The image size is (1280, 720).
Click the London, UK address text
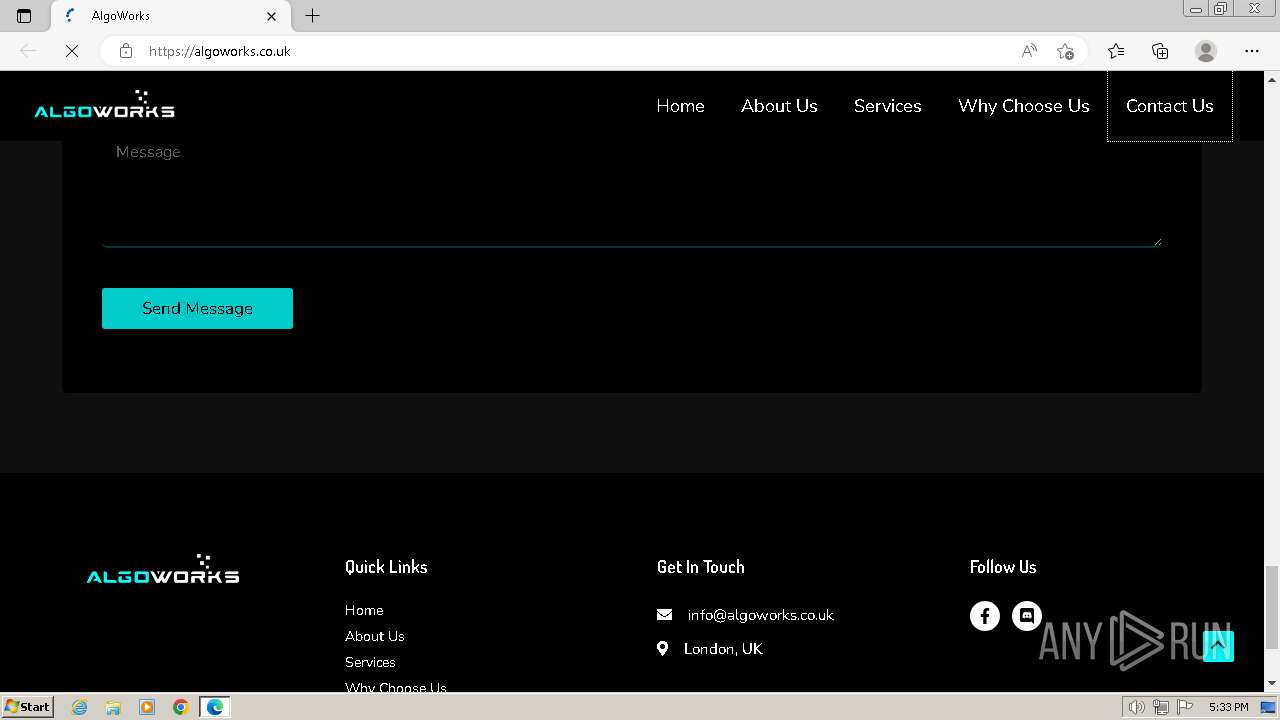point(723,649)
